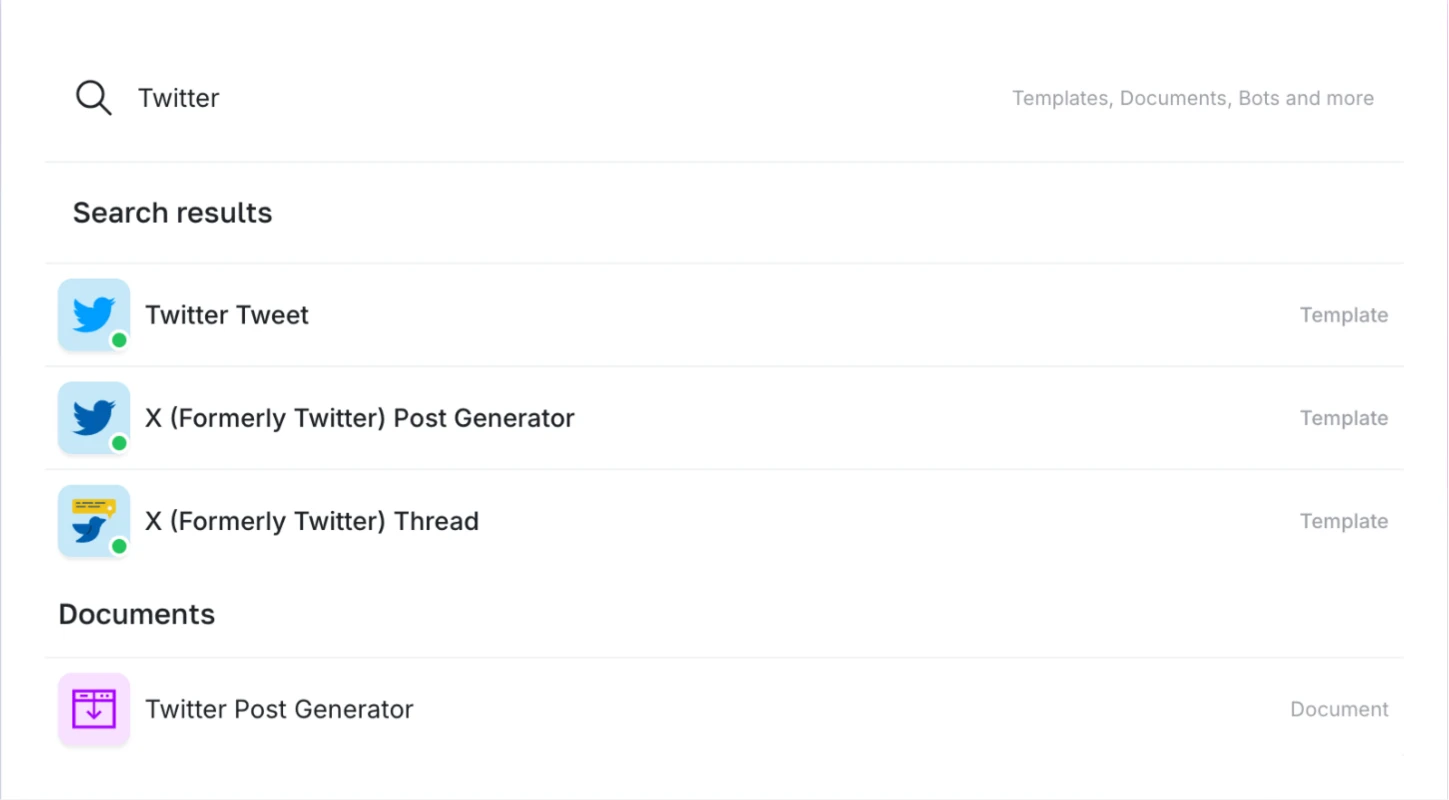Screen dimensions: 1449x800
Task: Click the Template label beside X Thread
Action: 1344,521
